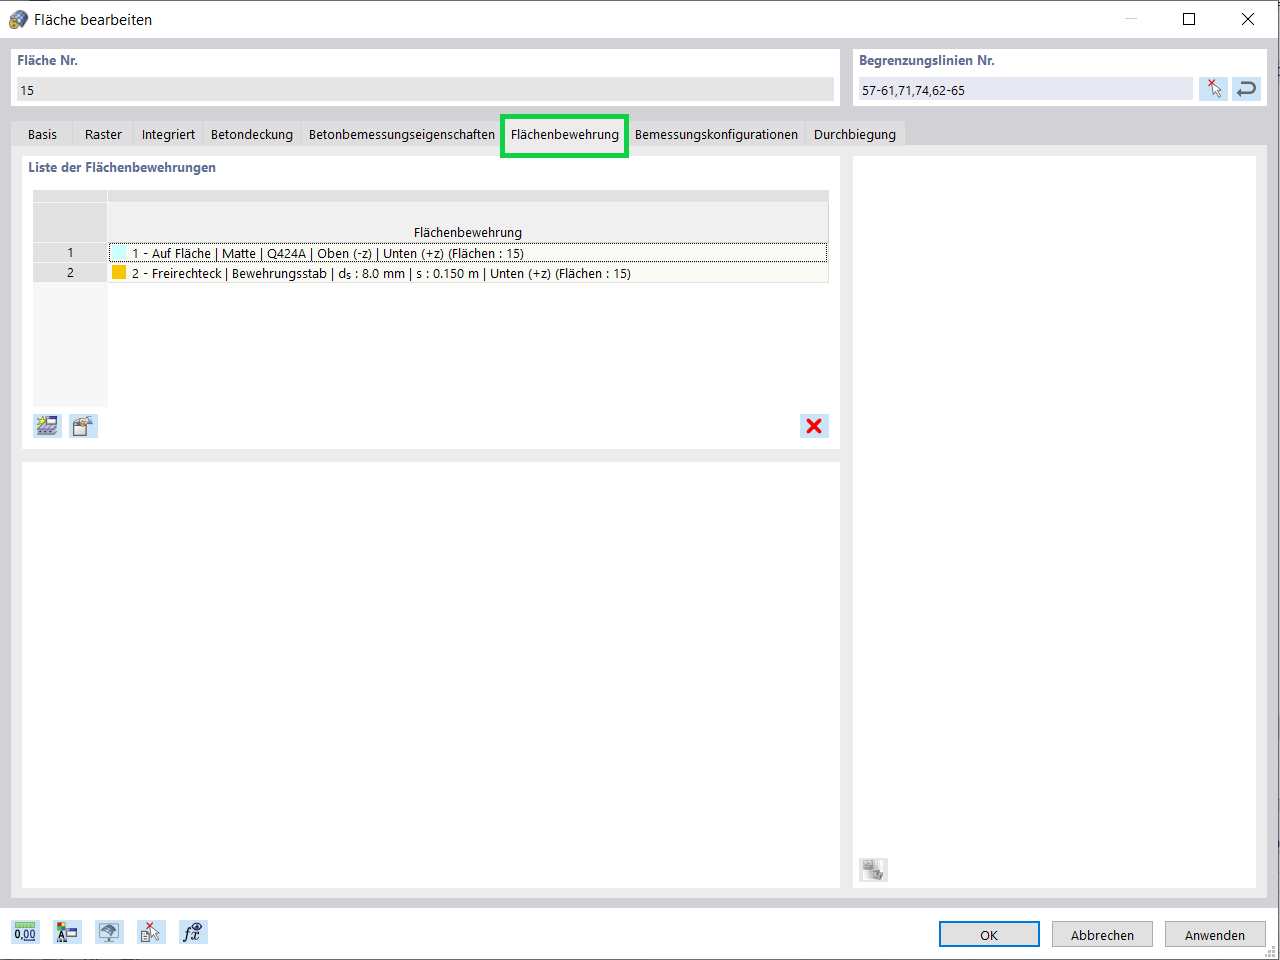1280x960 pixels.
Task: Open the Raster tab
Action: [x=103, y=134]
